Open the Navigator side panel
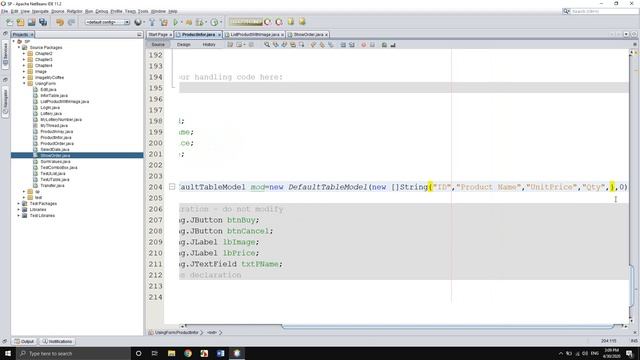Viewport: 640px width, 360px height. 5,101
